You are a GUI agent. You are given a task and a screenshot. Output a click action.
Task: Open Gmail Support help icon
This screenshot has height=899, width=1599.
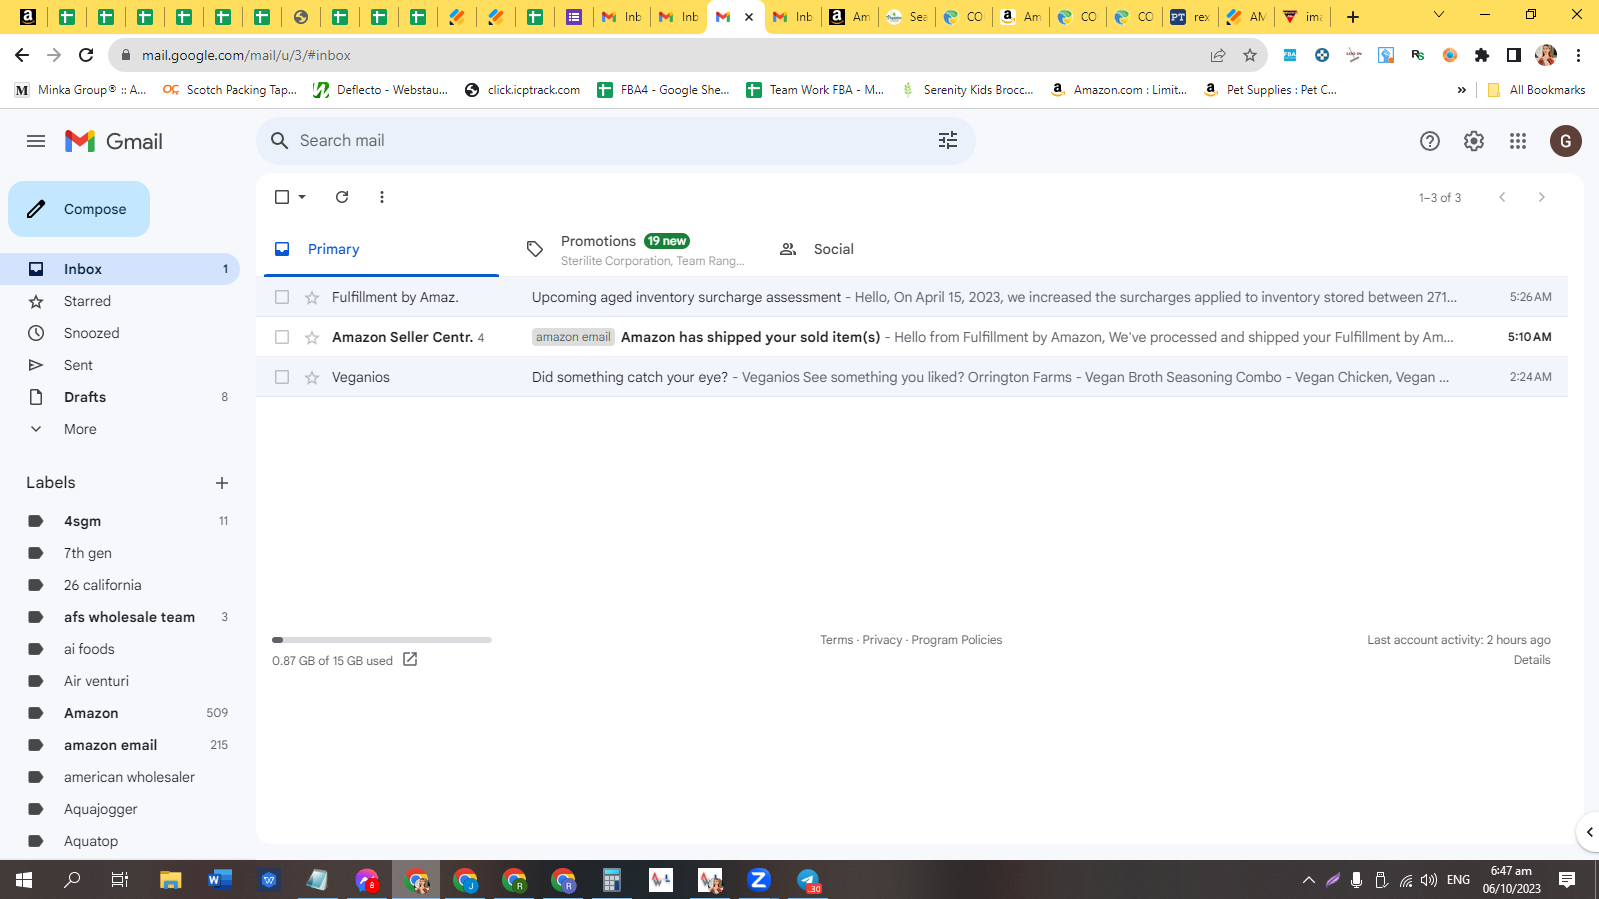pos(1430,141)
